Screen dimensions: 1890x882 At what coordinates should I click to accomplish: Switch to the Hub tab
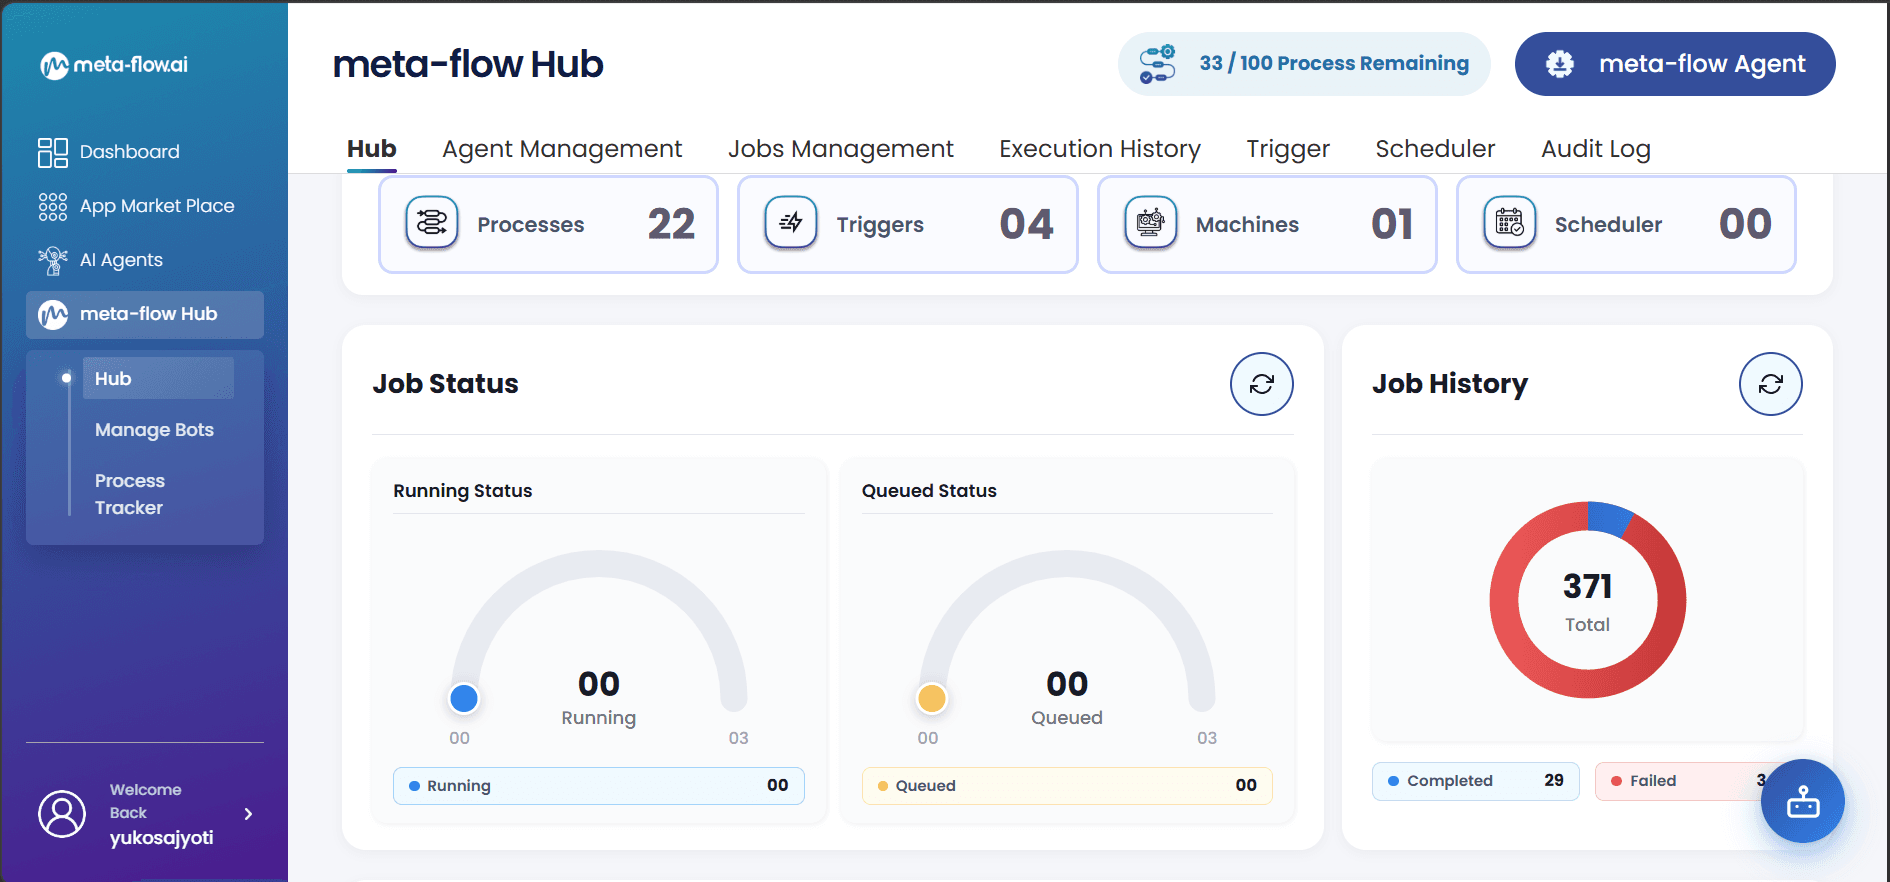click(x=372, y=149)
